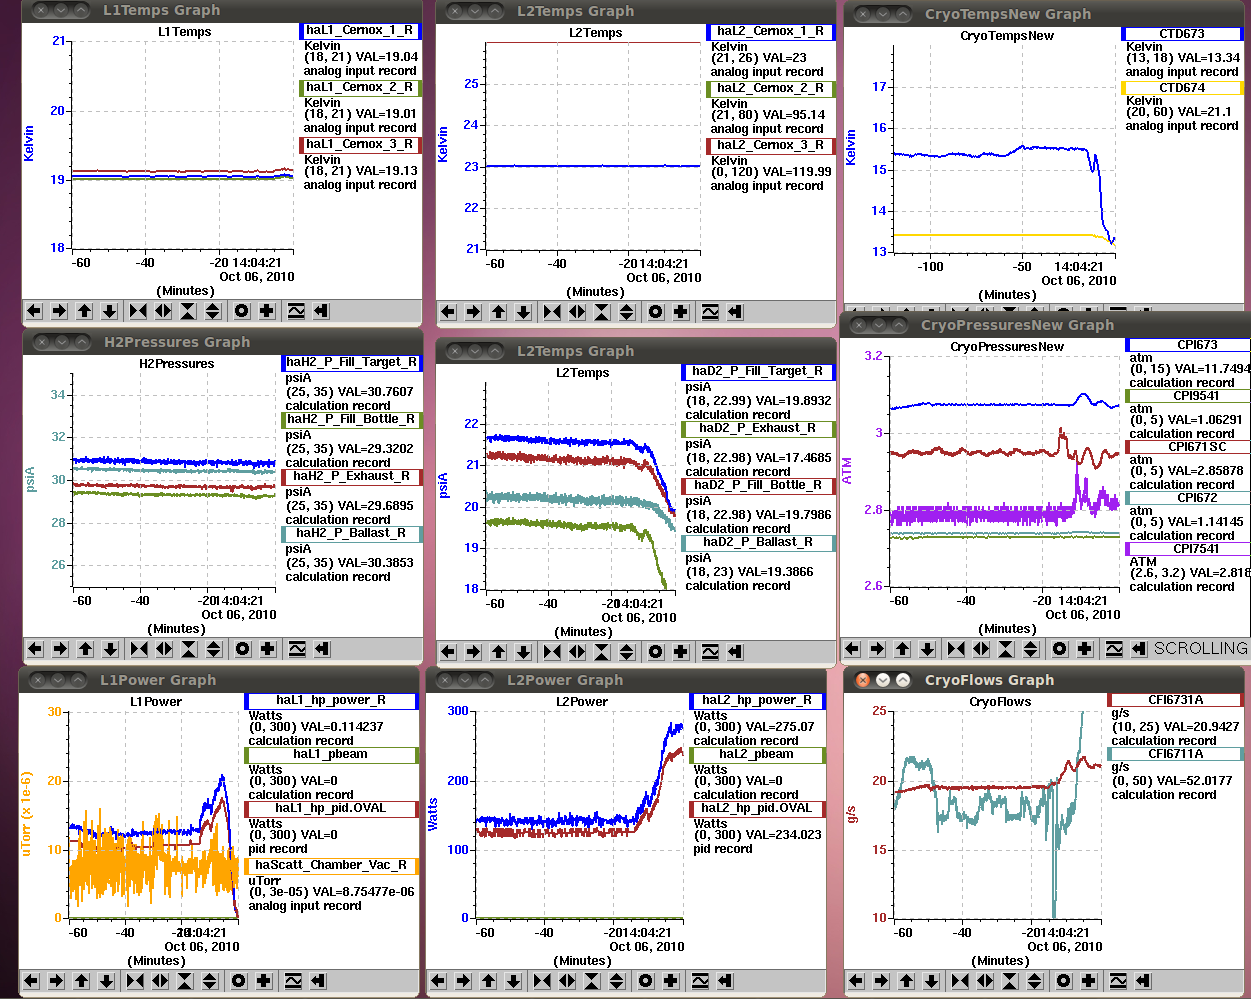Click the auto-scale circle in CryoPressuresNew Graph

[x=1059, y=649]
